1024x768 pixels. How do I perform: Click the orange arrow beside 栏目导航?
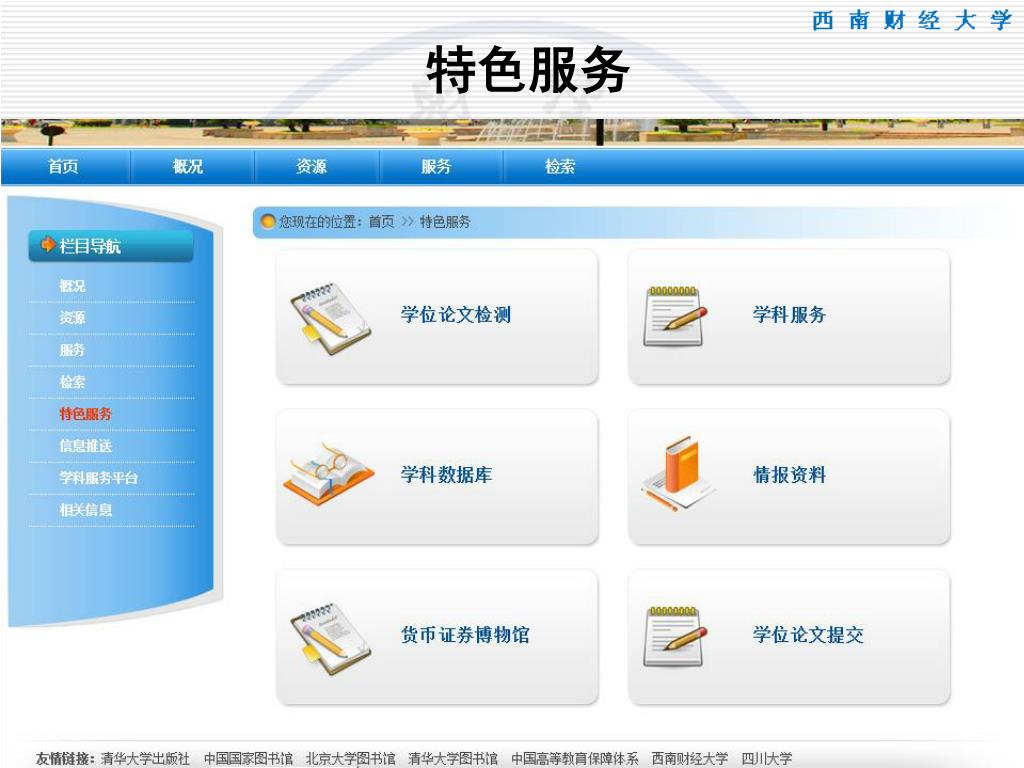point(48,244)
